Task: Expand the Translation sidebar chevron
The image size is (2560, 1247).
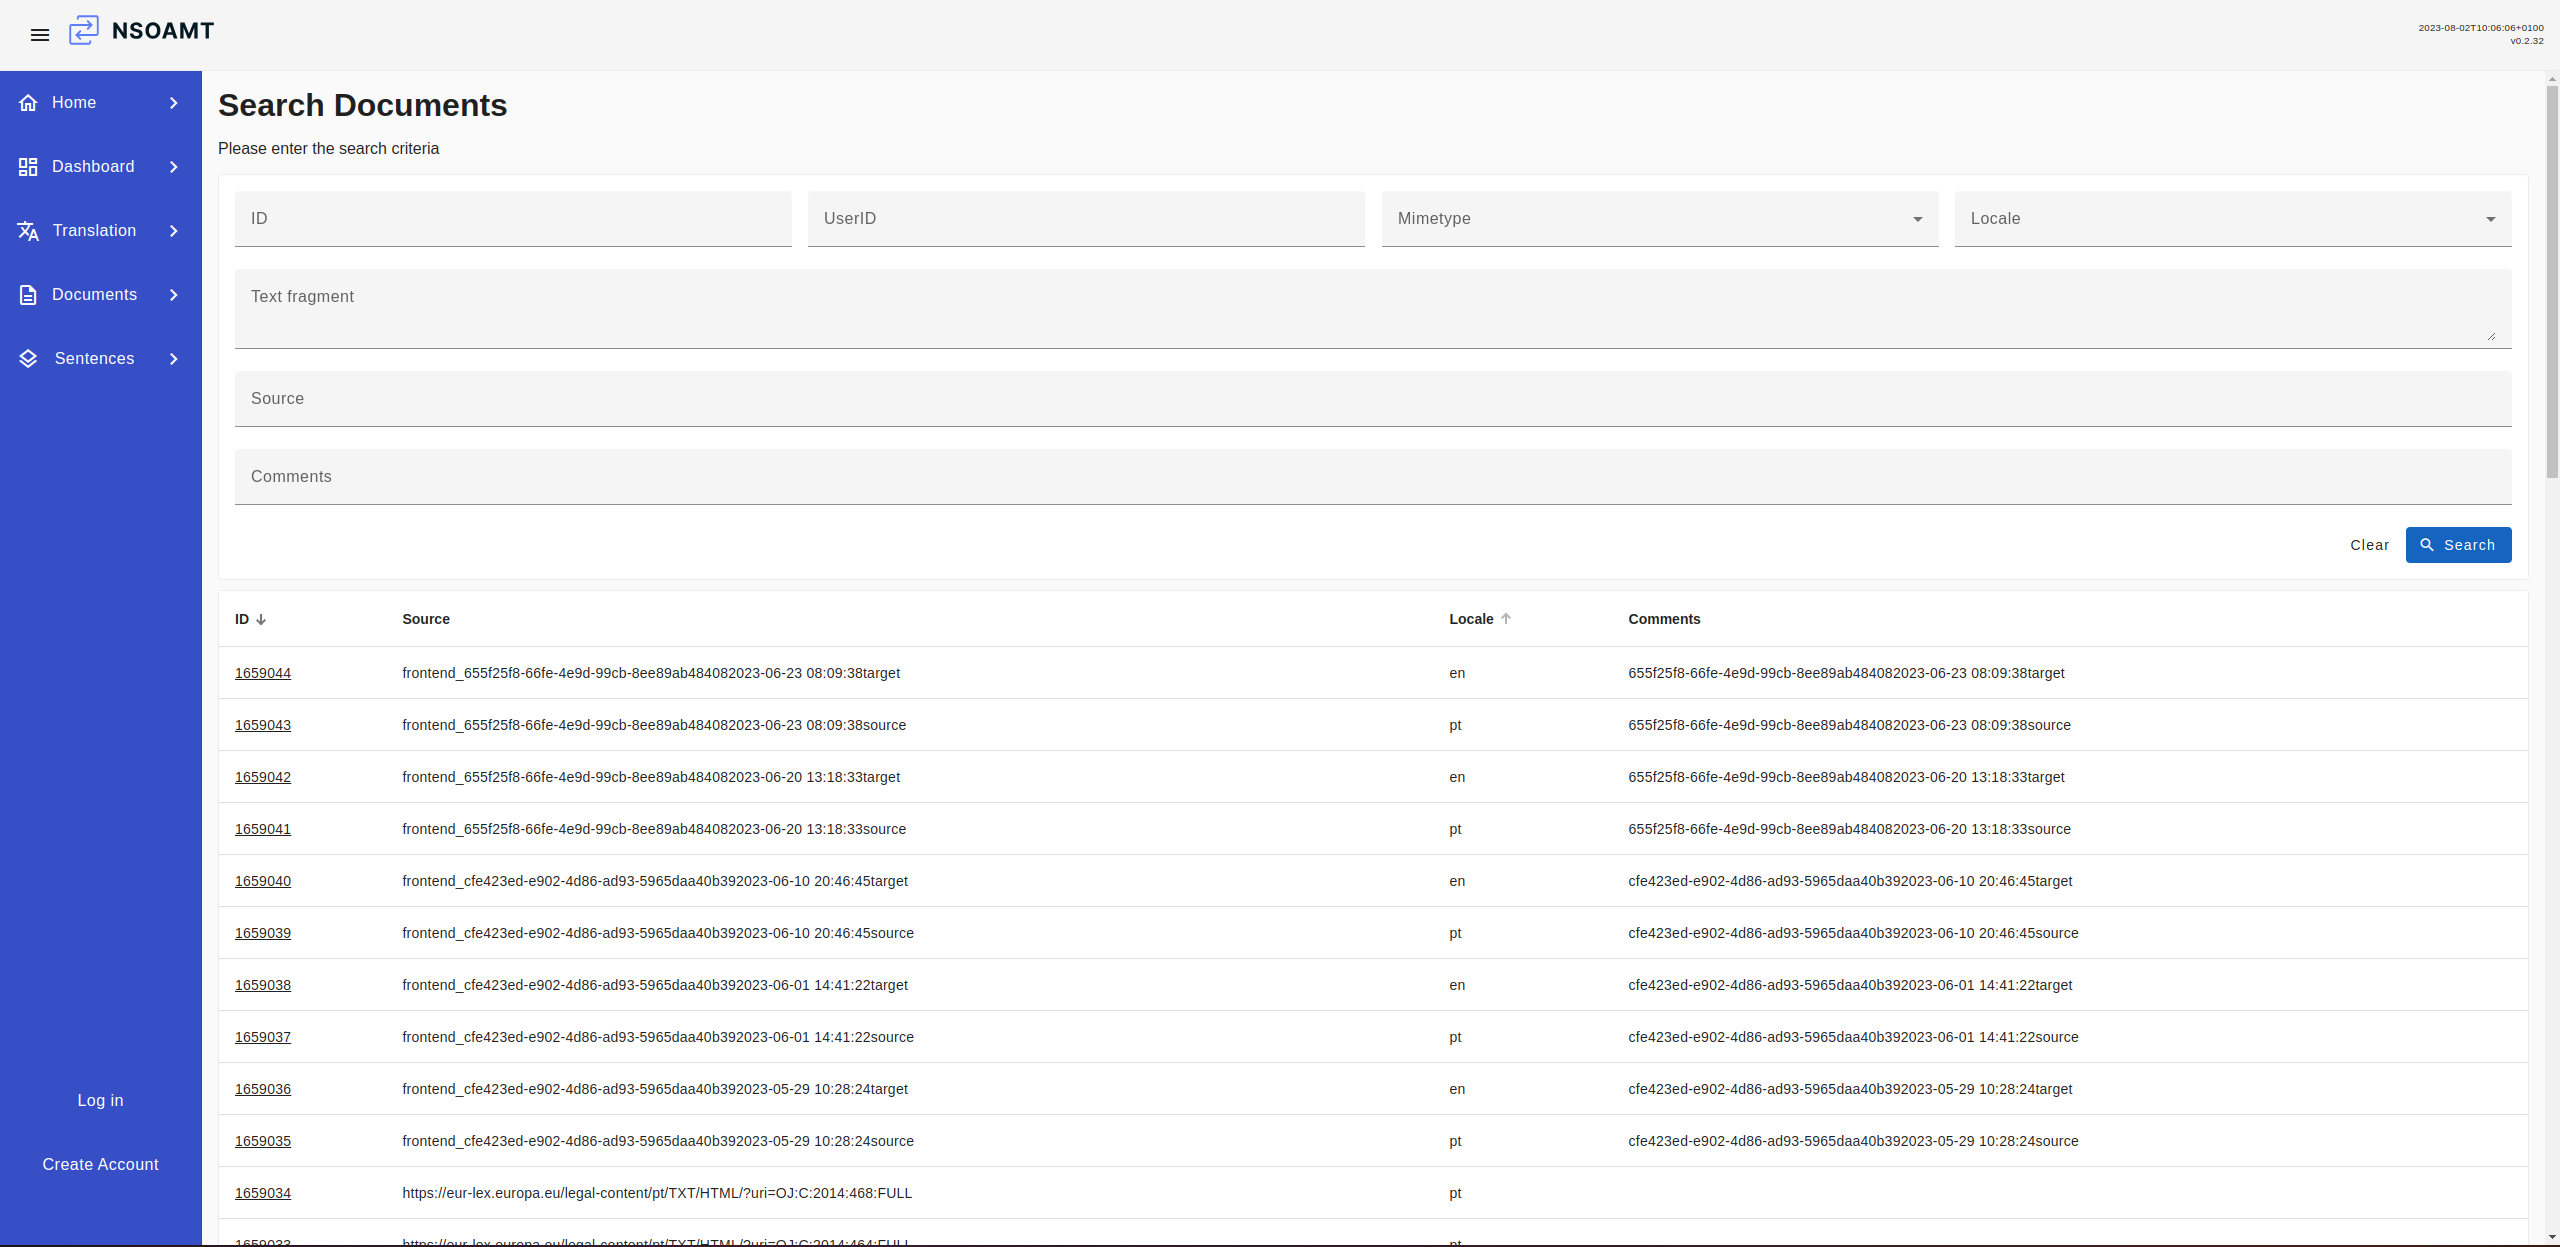Action: tap(174, 231)
